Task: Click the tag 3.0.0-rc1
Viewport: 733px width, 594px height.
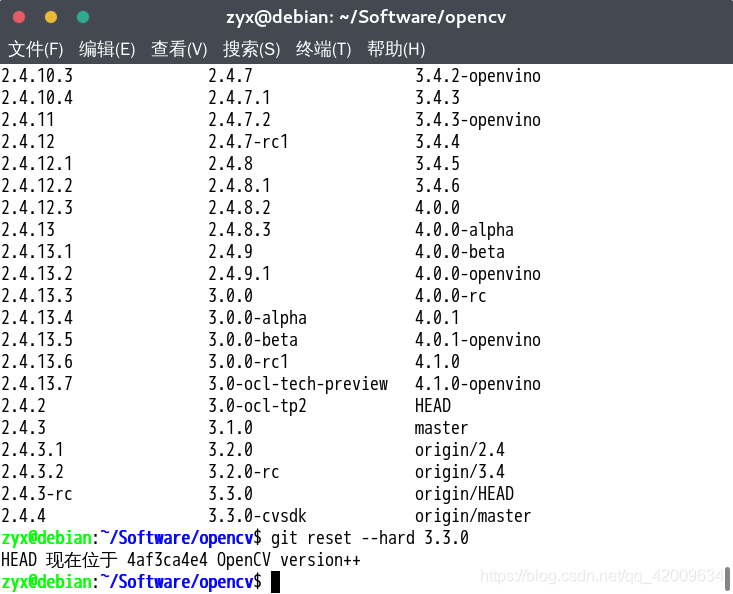Action: coord(248,362)
